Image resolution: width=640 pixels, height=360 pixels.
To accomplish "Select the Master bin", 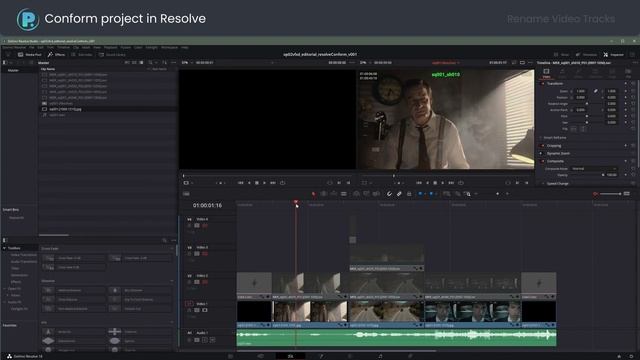I will (13, 70).
